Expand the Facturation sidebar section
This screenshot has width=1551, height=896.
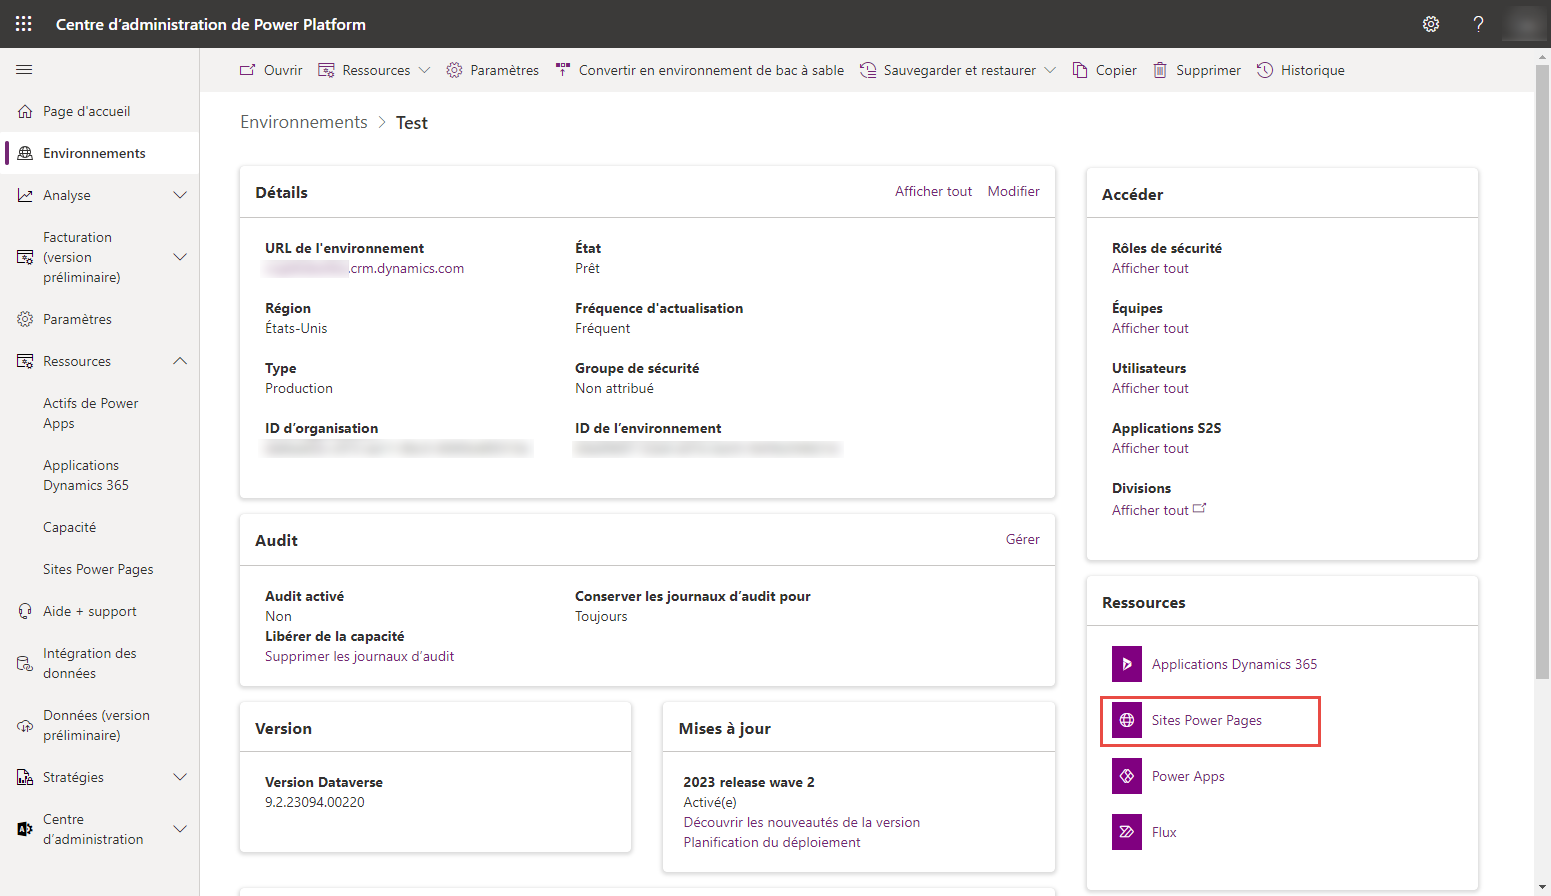[x=180, y=257]
